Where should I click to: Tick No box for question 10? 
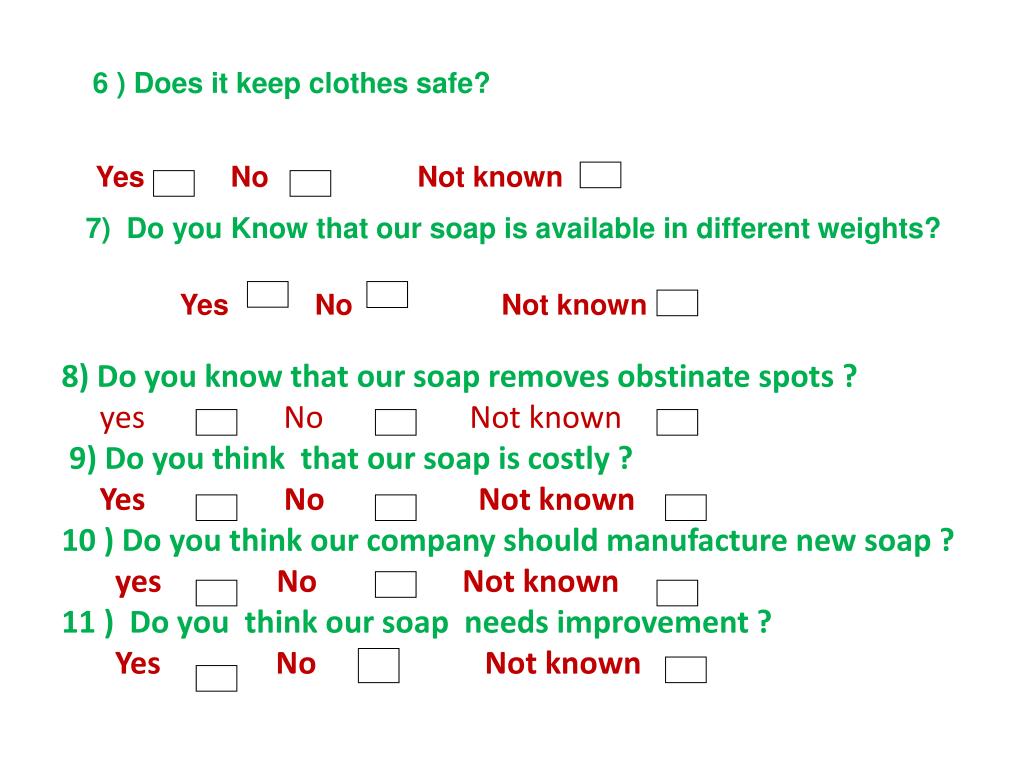396,584
